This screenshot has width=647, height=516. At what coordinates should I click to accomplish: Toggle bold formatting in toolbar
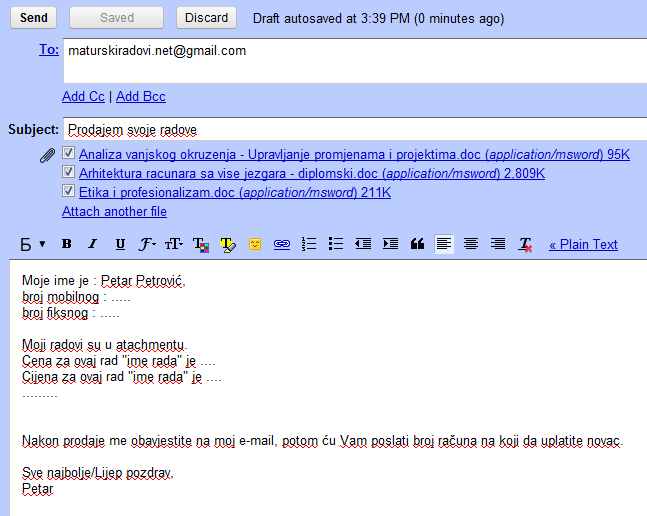pyautogui.click(x=67, y=244)
